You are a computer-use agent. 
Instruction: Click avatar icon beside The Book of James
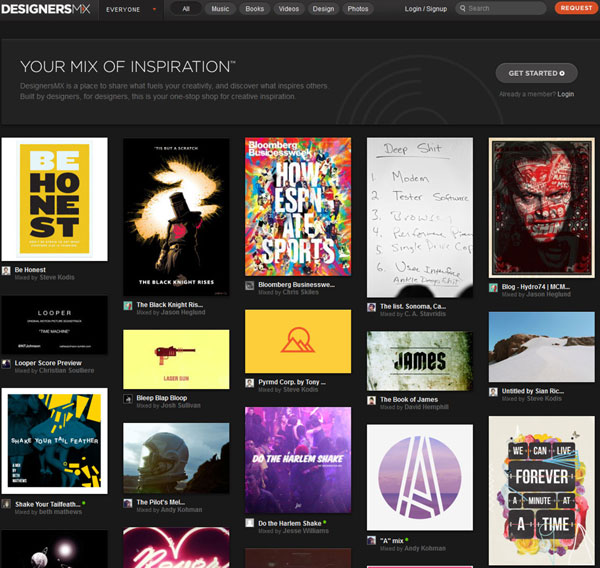[371, 400]
